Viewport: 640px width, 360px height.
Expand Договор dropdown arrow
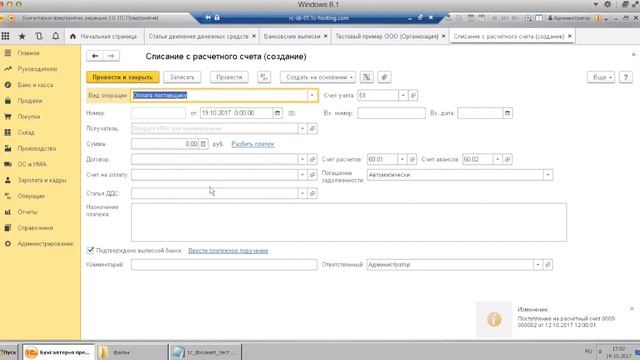[302, 159]
